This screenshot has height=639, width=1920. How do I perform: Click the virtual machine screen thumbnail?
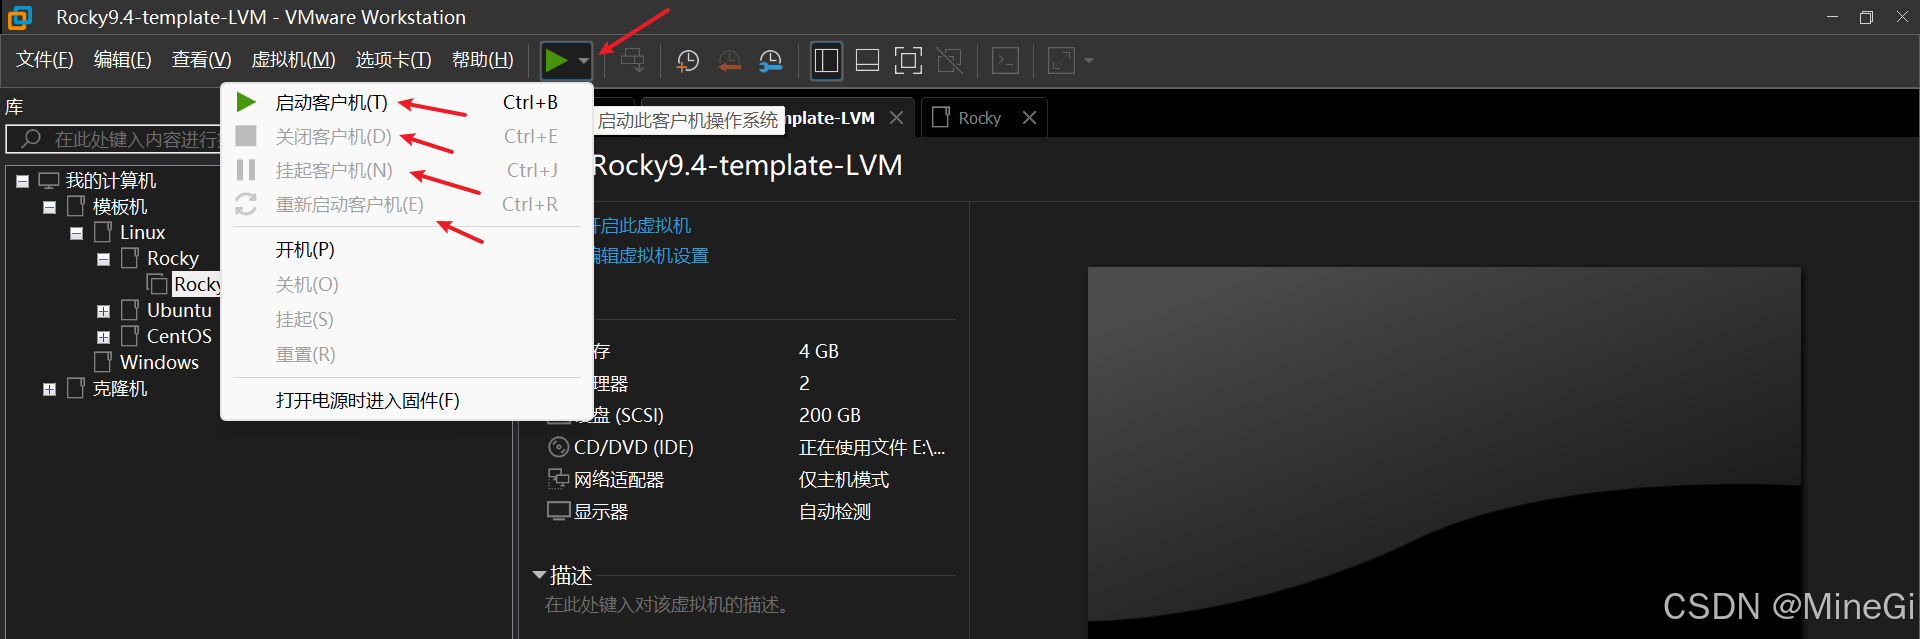(x=1444, y=452)
